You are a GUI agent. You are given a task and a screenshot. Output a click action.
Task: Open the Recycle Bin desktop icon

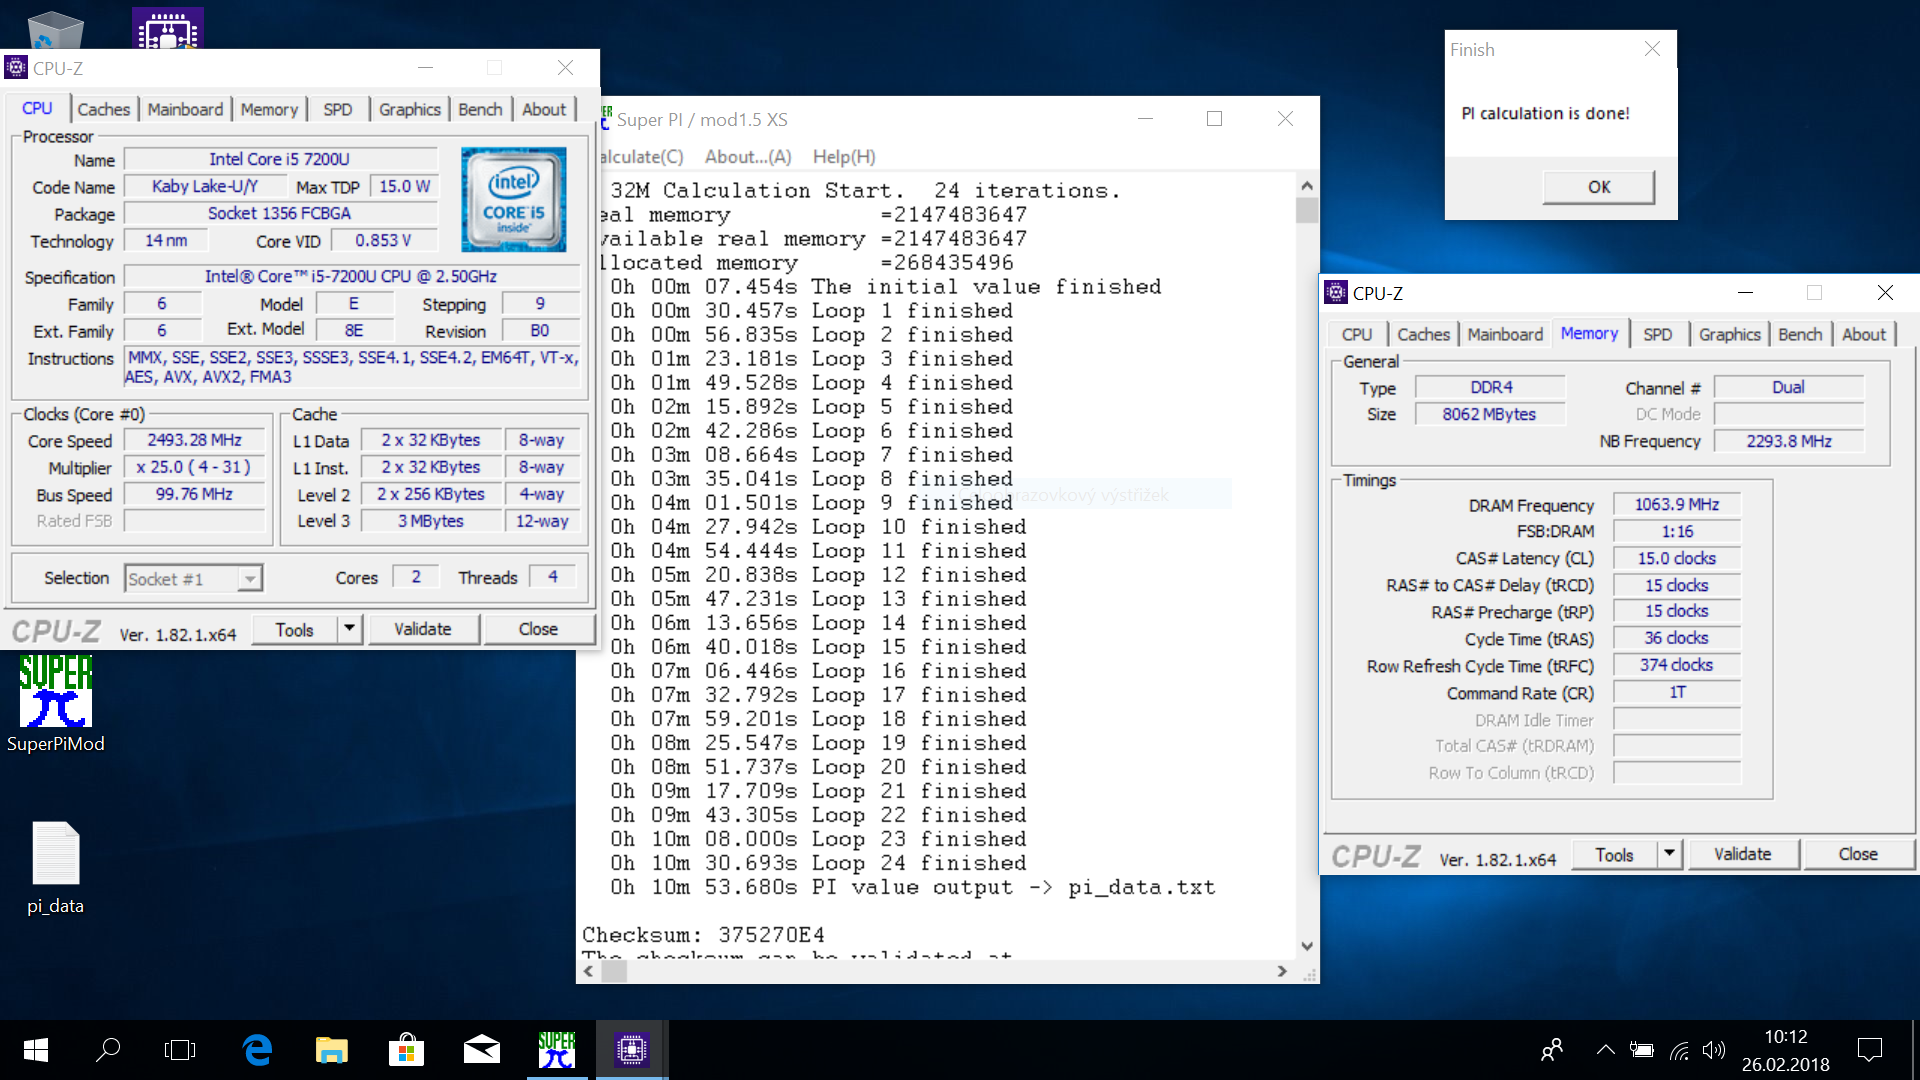(x=55, y=28)
